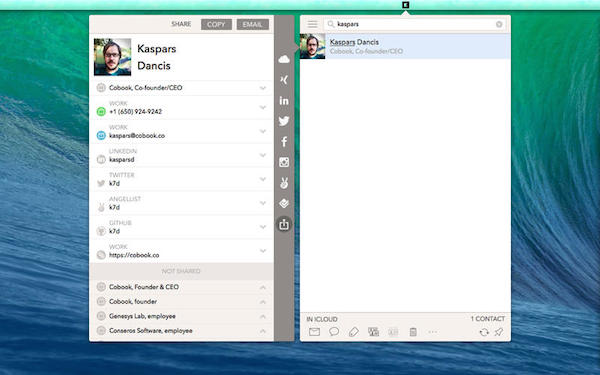Click the sync refresh icon at bottom
Image resolution: width=600 pixels, height=375 pixels.
tap(484, 332)
